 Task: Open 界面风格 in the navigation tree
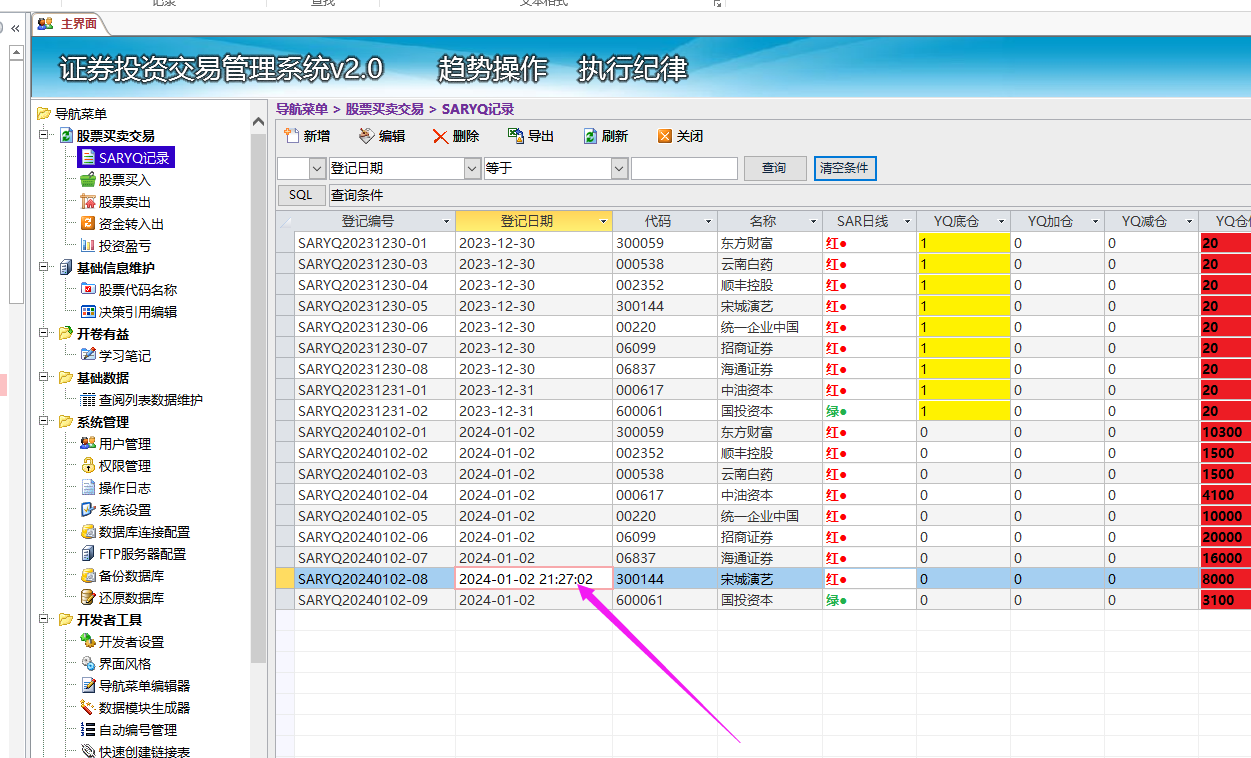124,664
